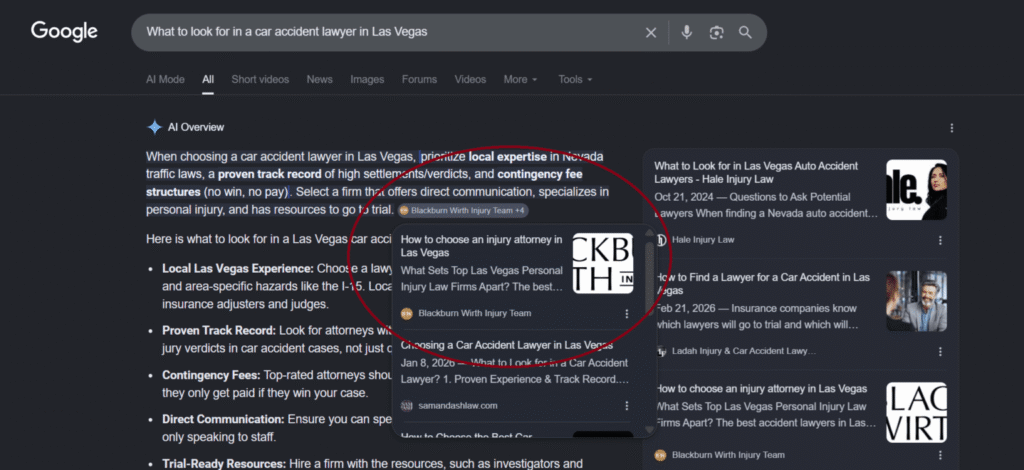Click the Contingency Fees bullet heading

click(212, 375)
